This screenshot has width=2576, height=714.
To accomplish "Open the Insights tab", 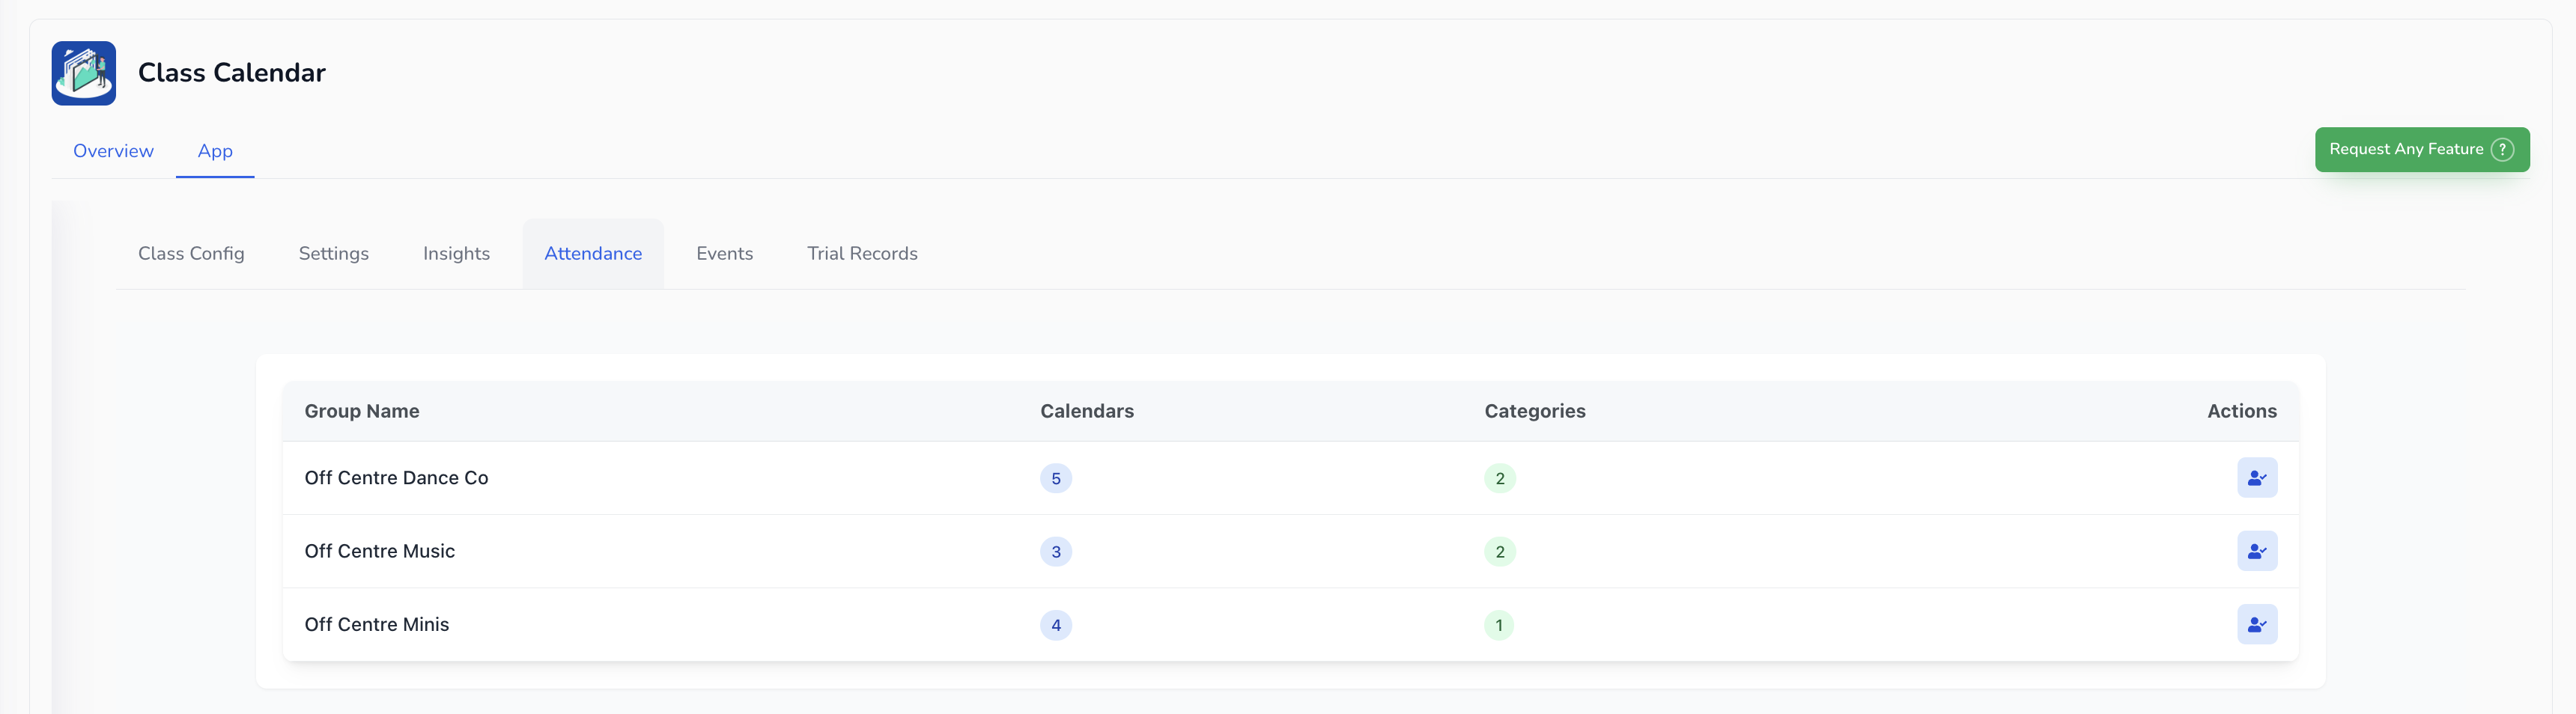I will point(456,254).
